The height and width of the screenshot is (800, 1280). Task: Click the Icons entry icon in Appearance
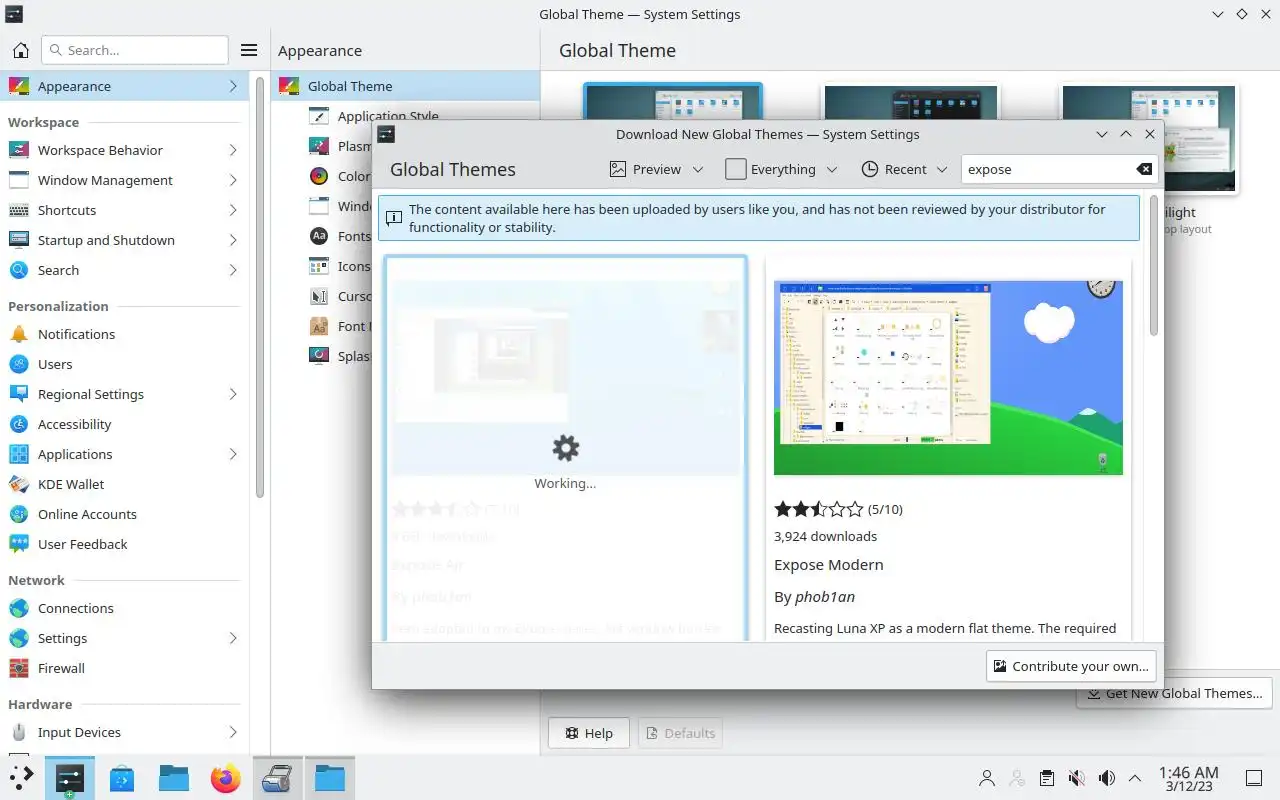coord(319,266)
